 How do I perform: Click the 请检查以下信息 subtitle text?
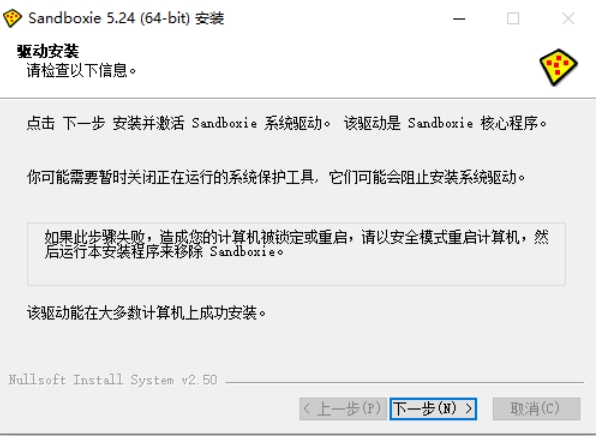coord(81,70)
